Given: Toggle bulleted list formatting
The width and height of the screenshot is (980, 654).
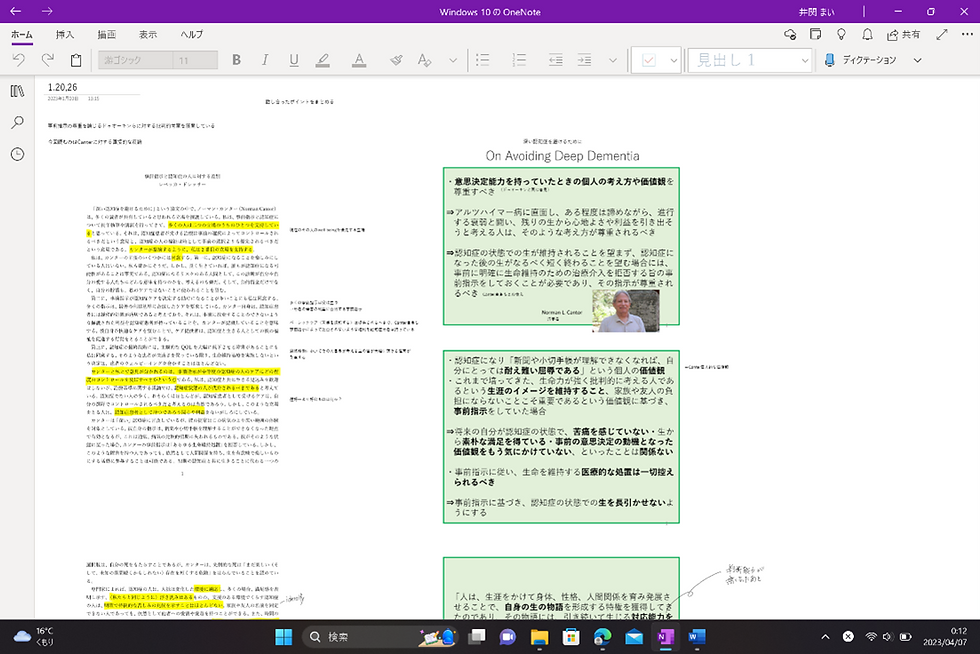Looking at the screenshot, I should pyautogui.click(x=483, y=60).
